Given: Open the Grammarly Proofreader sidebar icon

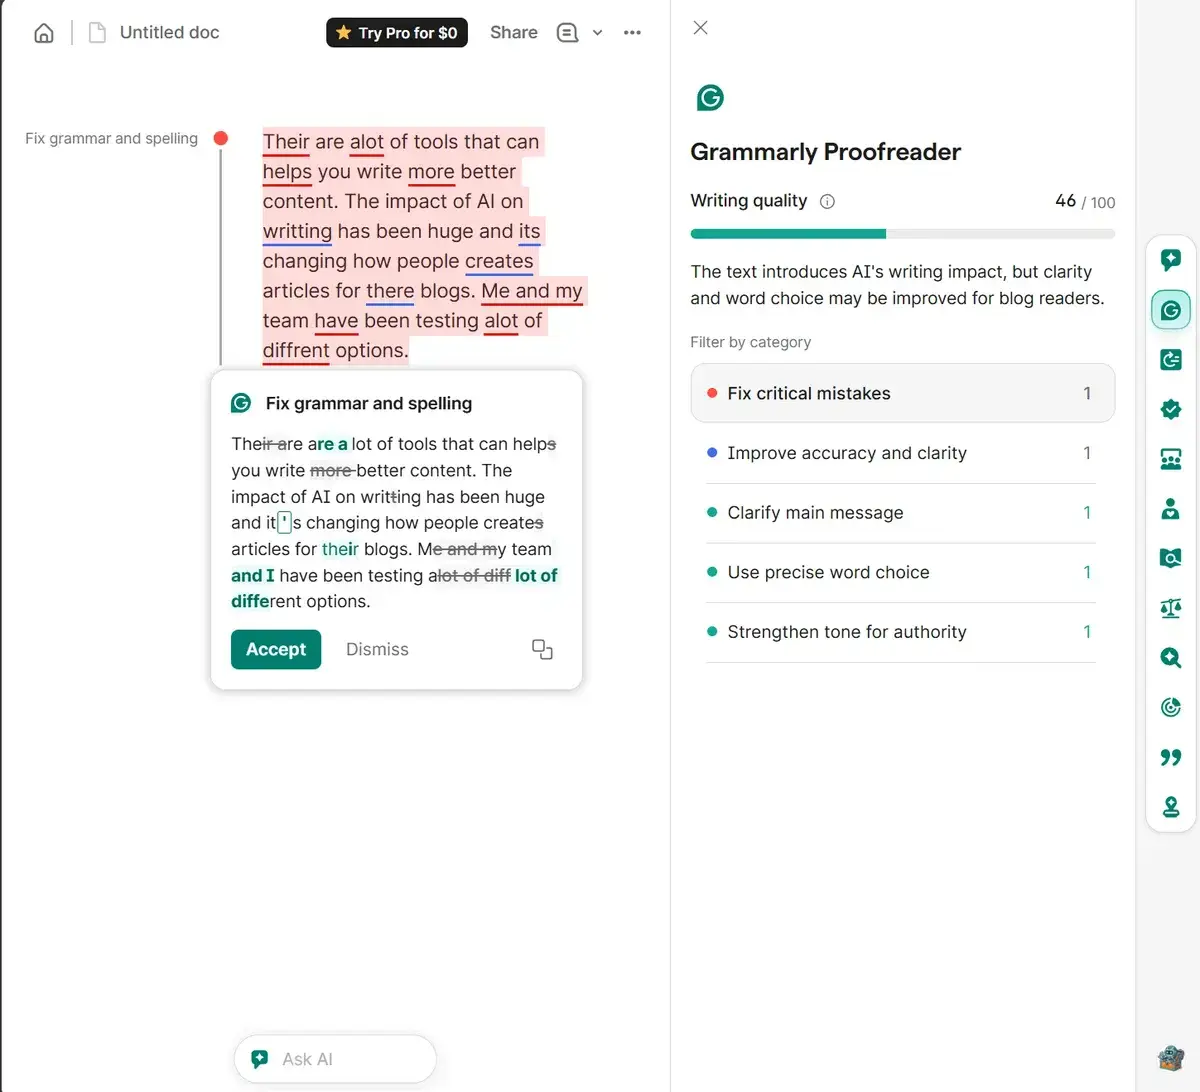Looking at the screenshot, I should [1170, 309].
